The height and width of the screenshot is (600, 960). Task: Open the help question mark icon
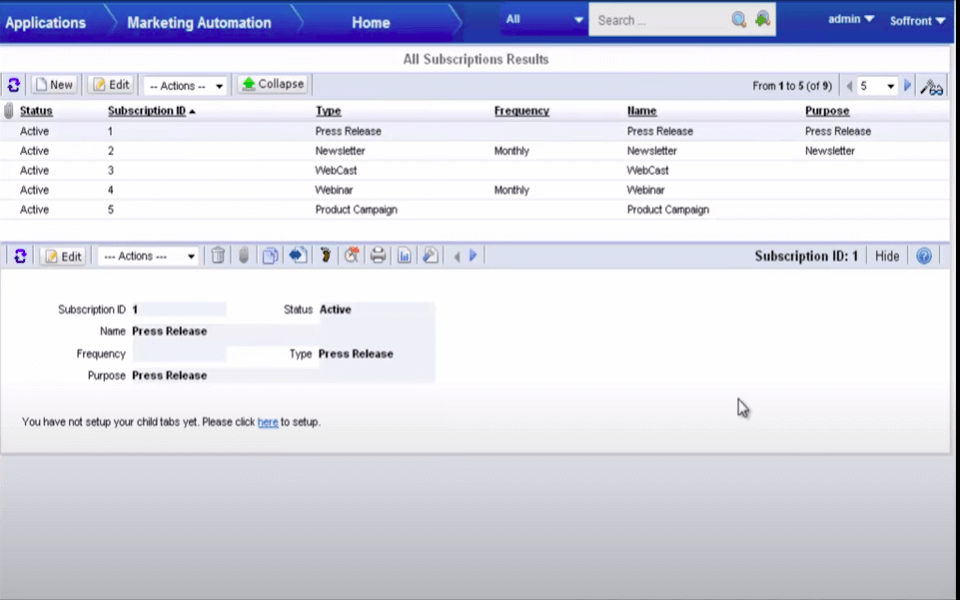(924, 256)
